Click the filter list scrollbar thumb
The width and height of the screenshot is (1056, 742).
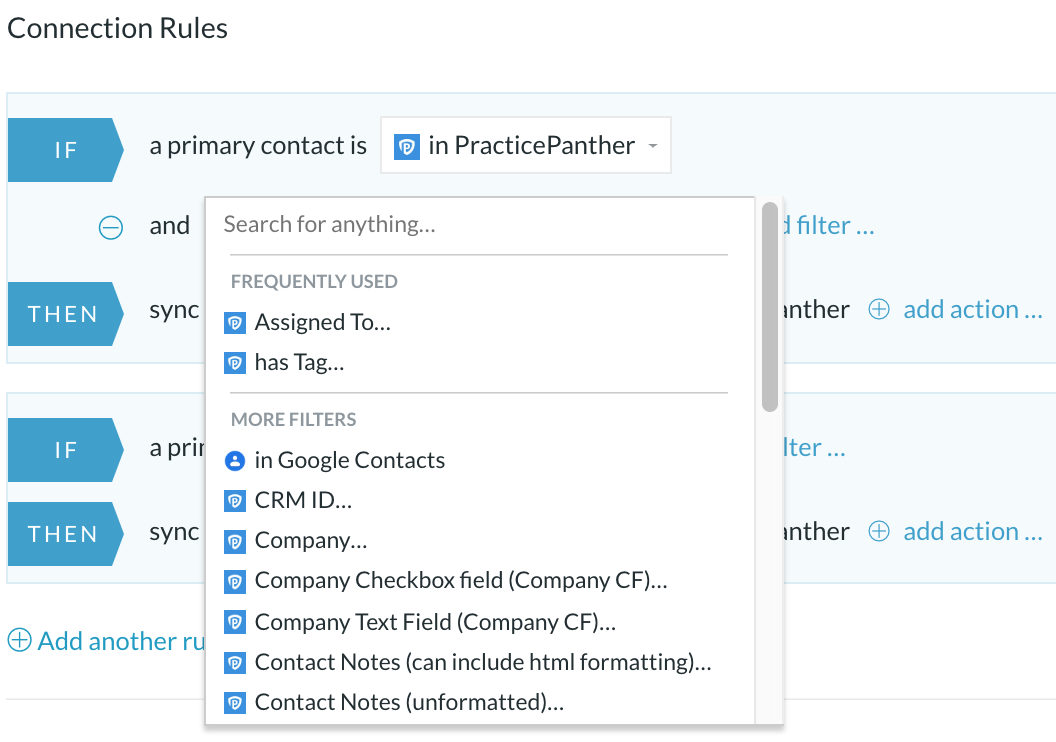click(x=770, y=306)
